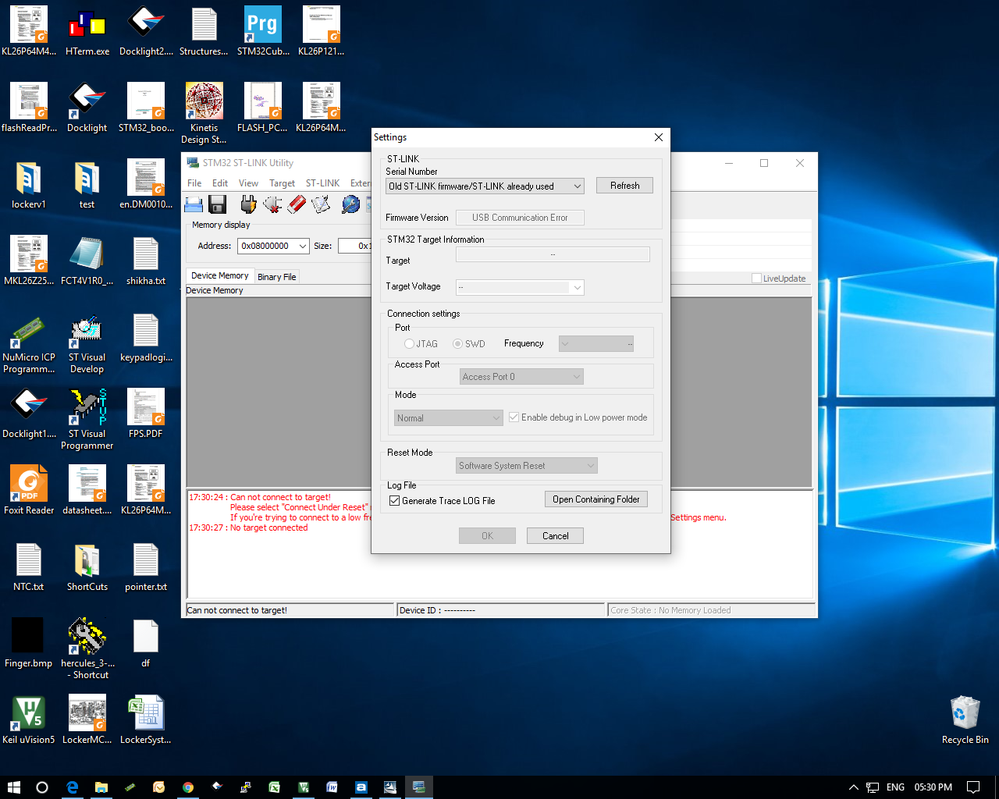Select ST Visual Develop desktop shortcut
The height and width of the screenshot is (799, 999).
[87, 344]
